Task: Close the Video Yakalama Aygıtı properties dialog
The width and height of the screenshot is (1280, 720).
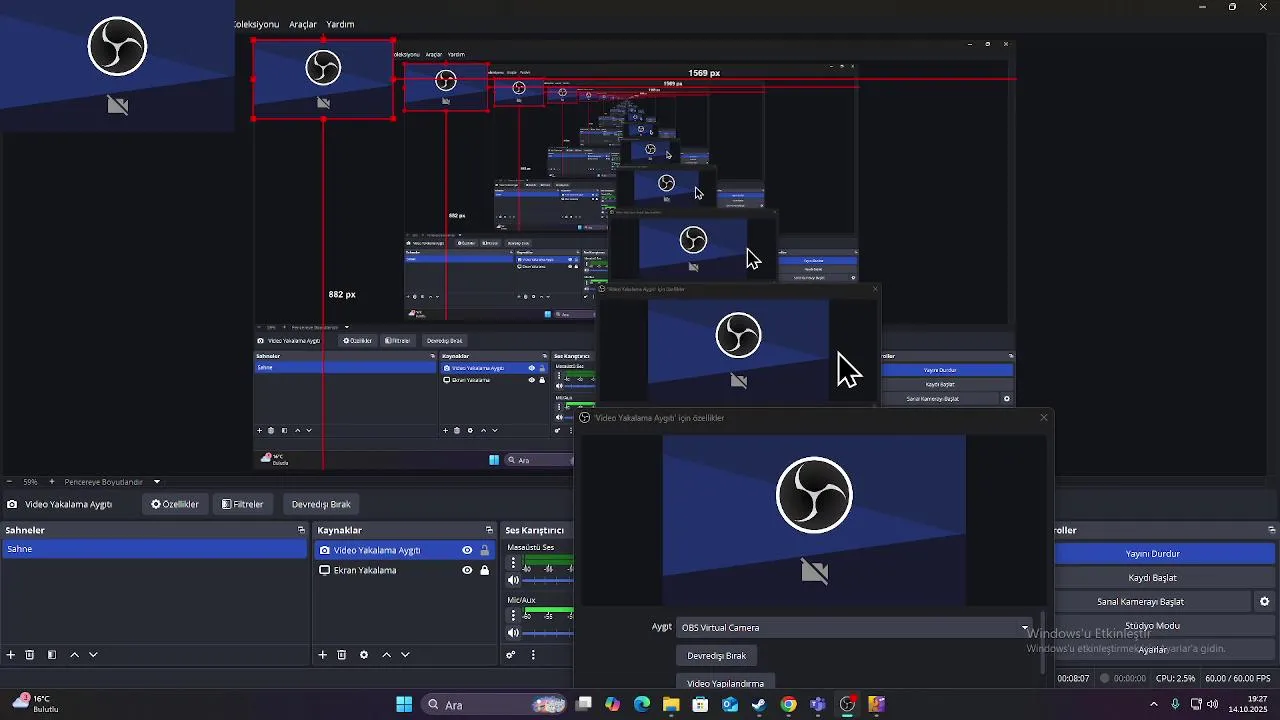Action: [1044, 418]
